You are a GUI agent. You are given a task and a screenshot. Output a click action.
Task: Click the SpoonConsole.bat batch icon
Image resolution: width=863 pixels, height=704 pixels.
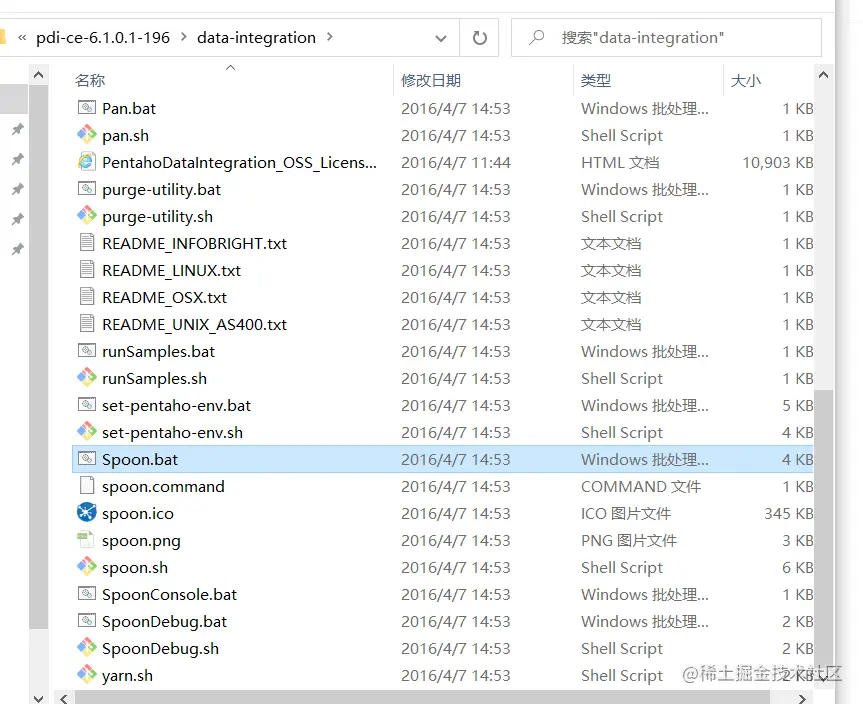pyautogui.click(x=86, y=593)
